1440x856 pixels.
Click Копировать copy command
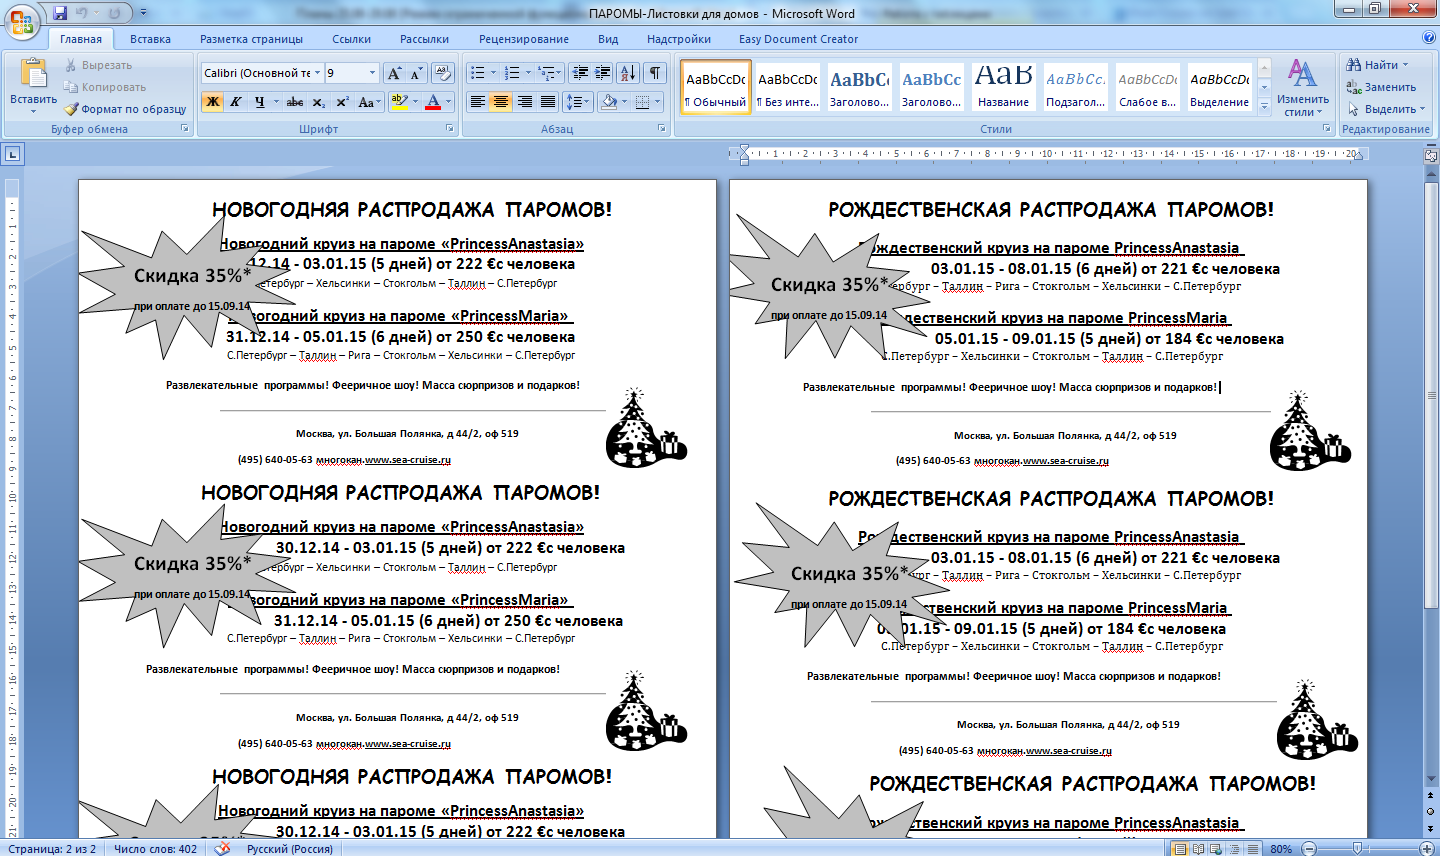coord(105,87)
